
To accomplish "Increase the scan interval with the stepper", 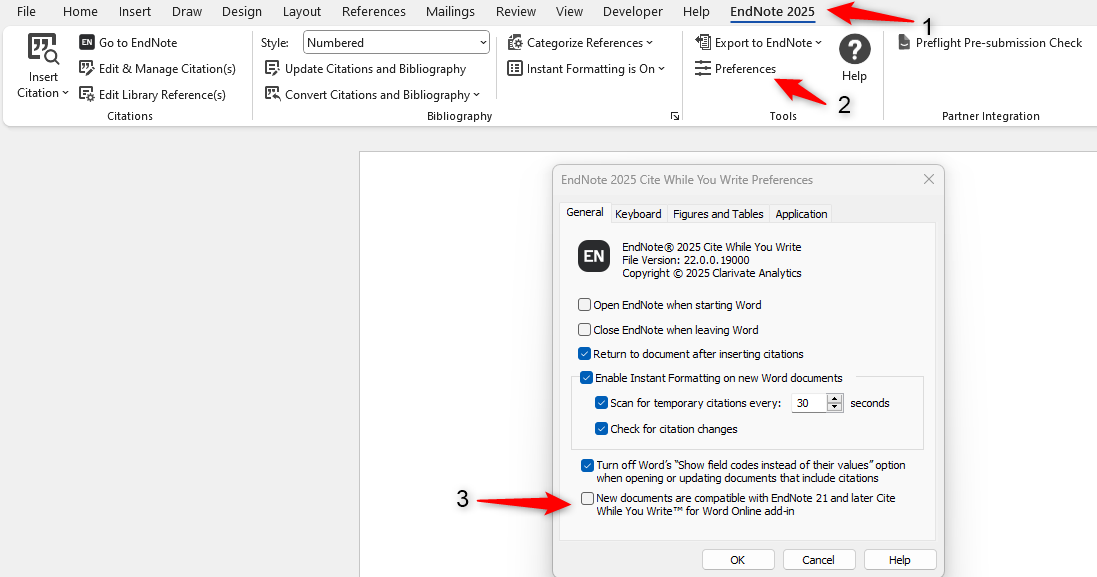I will coord(833,398).
